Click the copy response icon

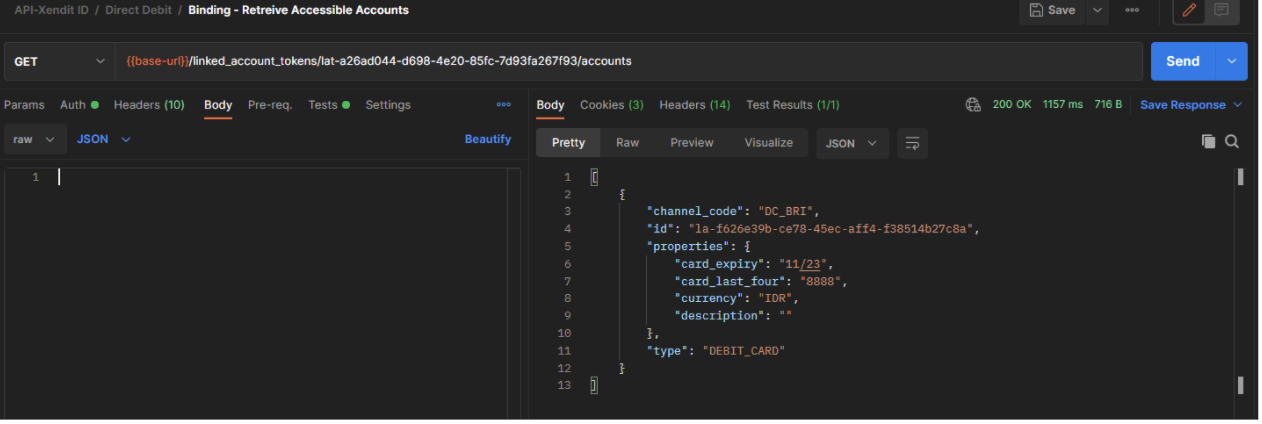click(x=1209, y=142)
